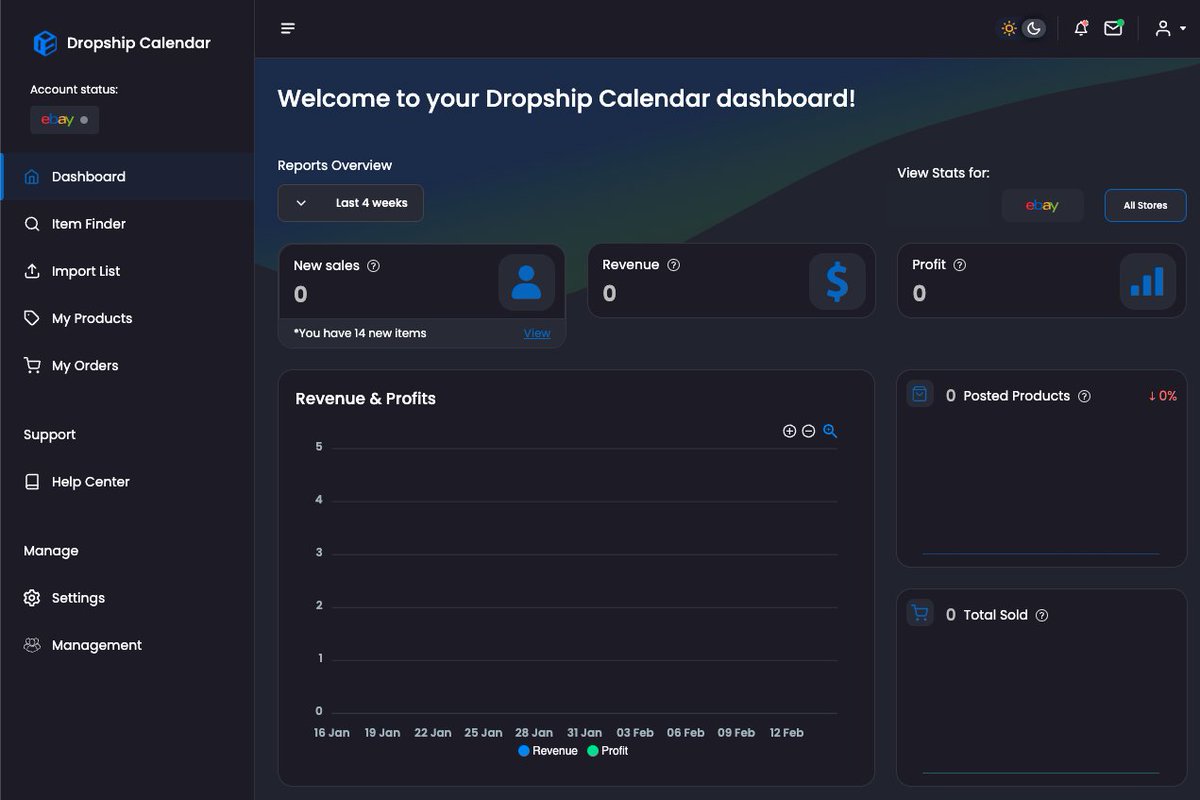
Task: Click the eBay account status badge
Action: pyautogui.click(x=64, y=120)
